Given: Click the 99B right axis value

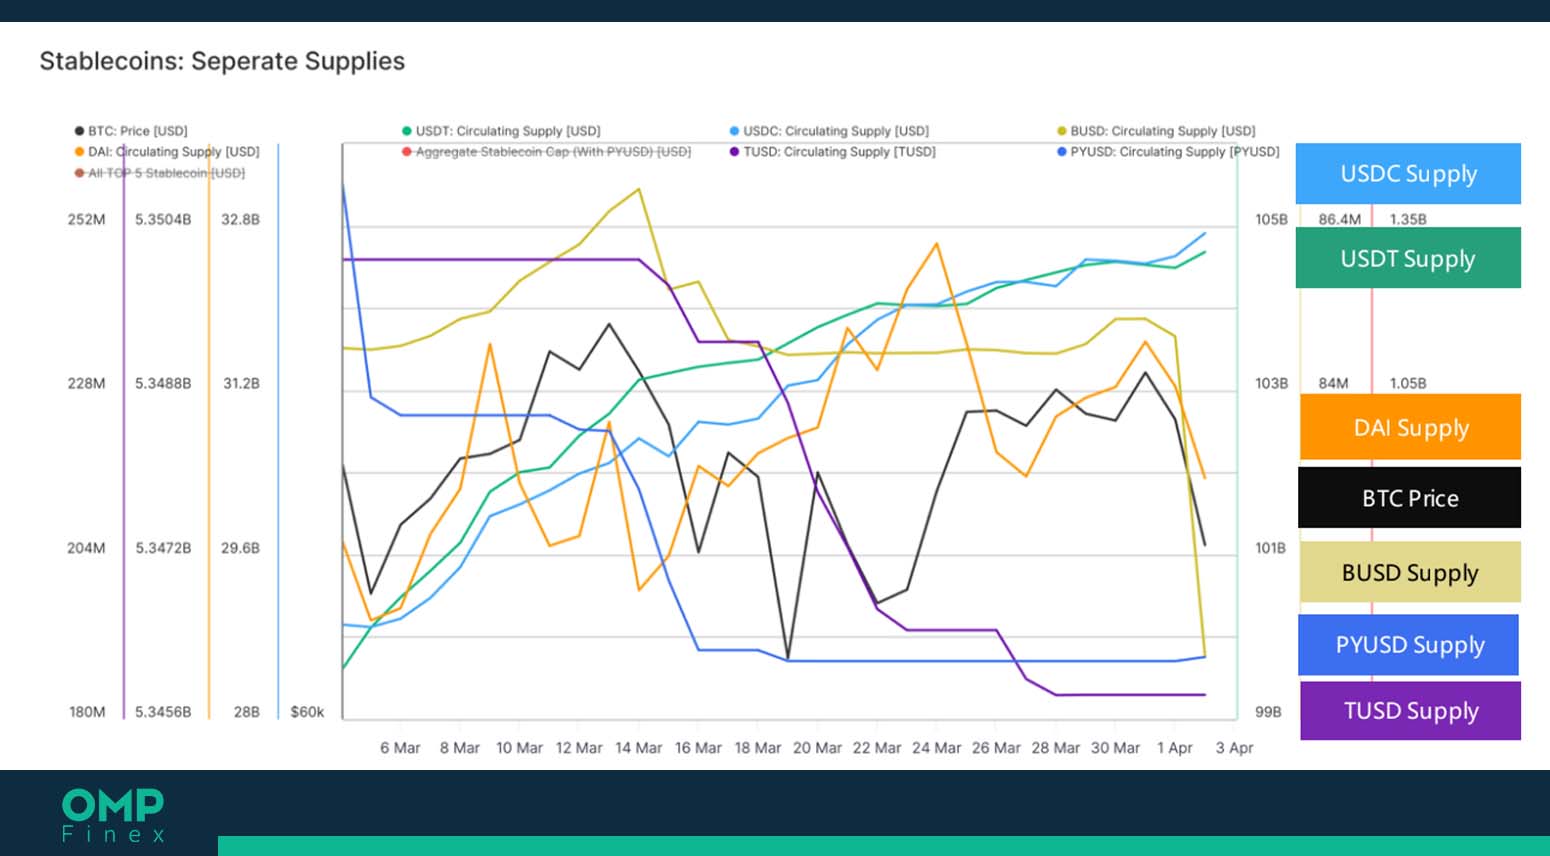Looking at the screenshot, I should (1268, 712).
